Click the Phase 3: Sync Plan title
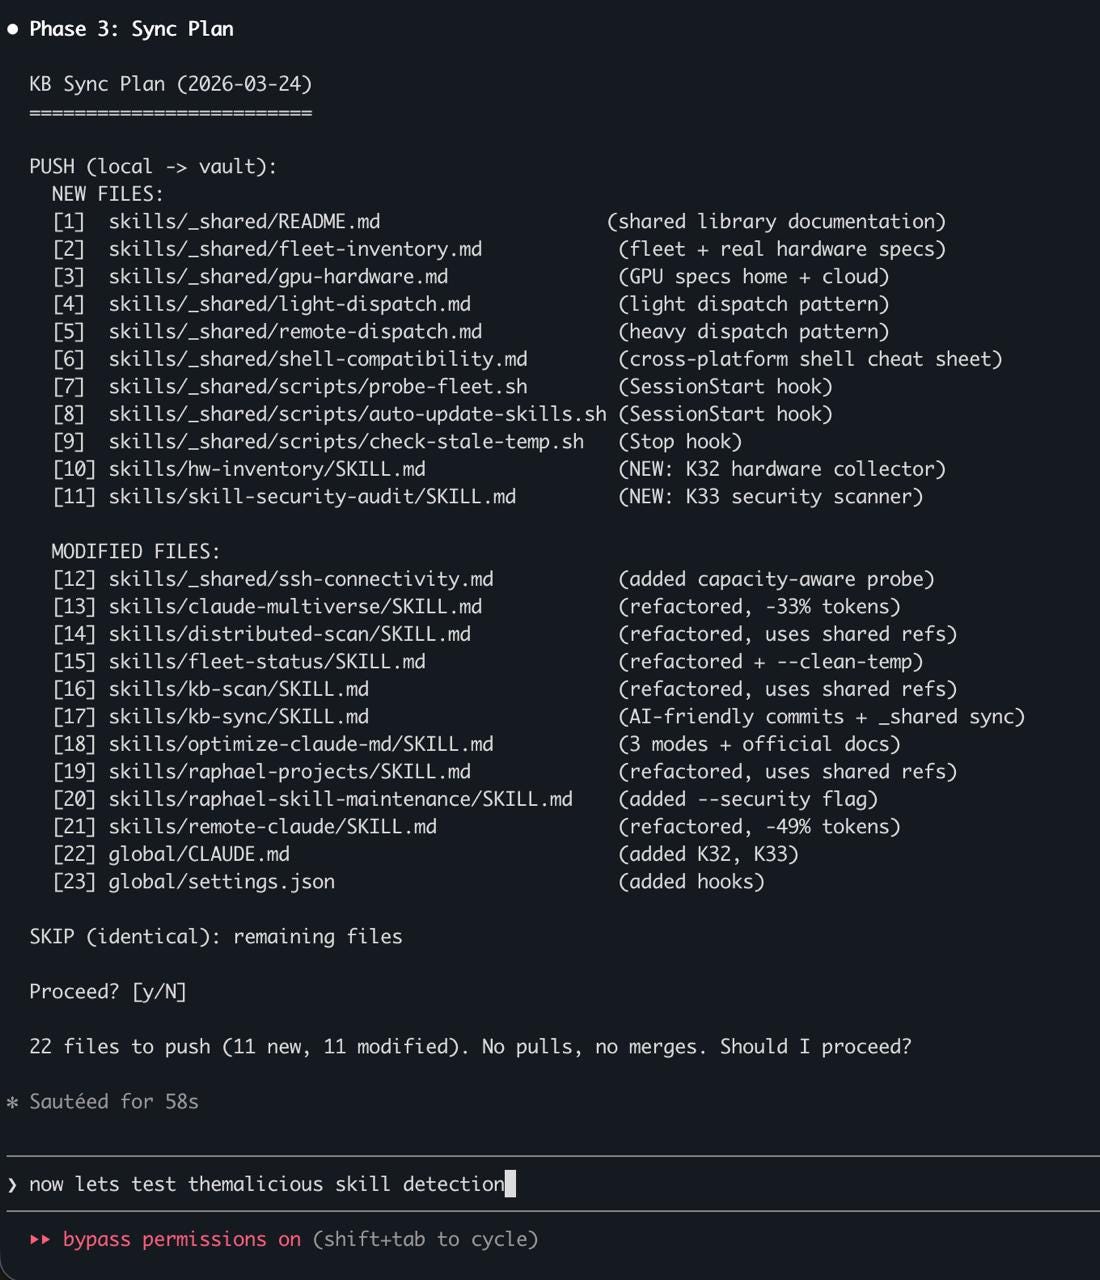 [131, 30]
